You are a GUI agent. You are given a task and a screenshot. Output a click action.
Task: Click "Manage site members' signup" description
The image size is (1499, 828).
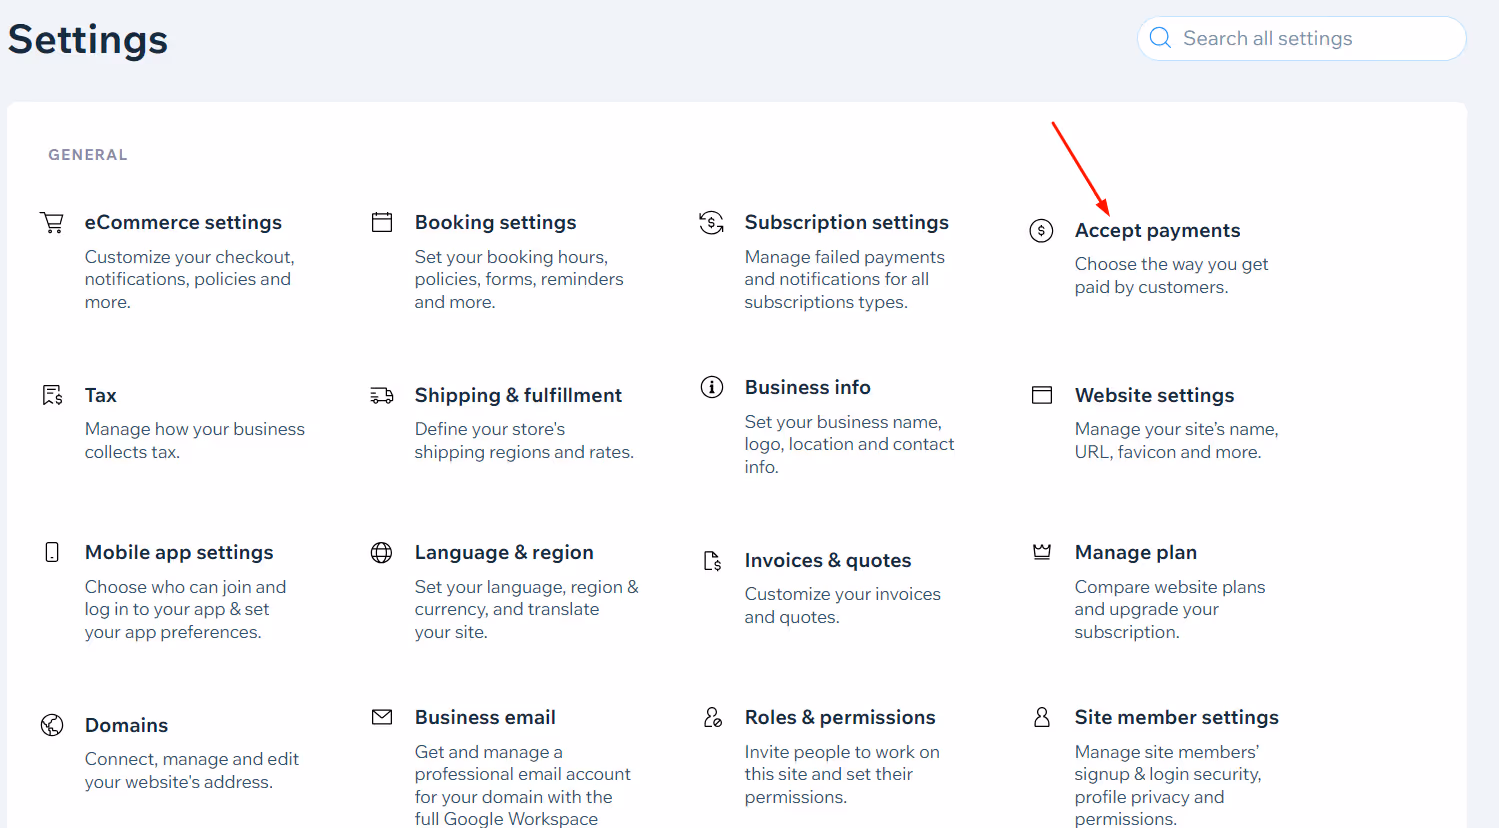pos(1168,785)
